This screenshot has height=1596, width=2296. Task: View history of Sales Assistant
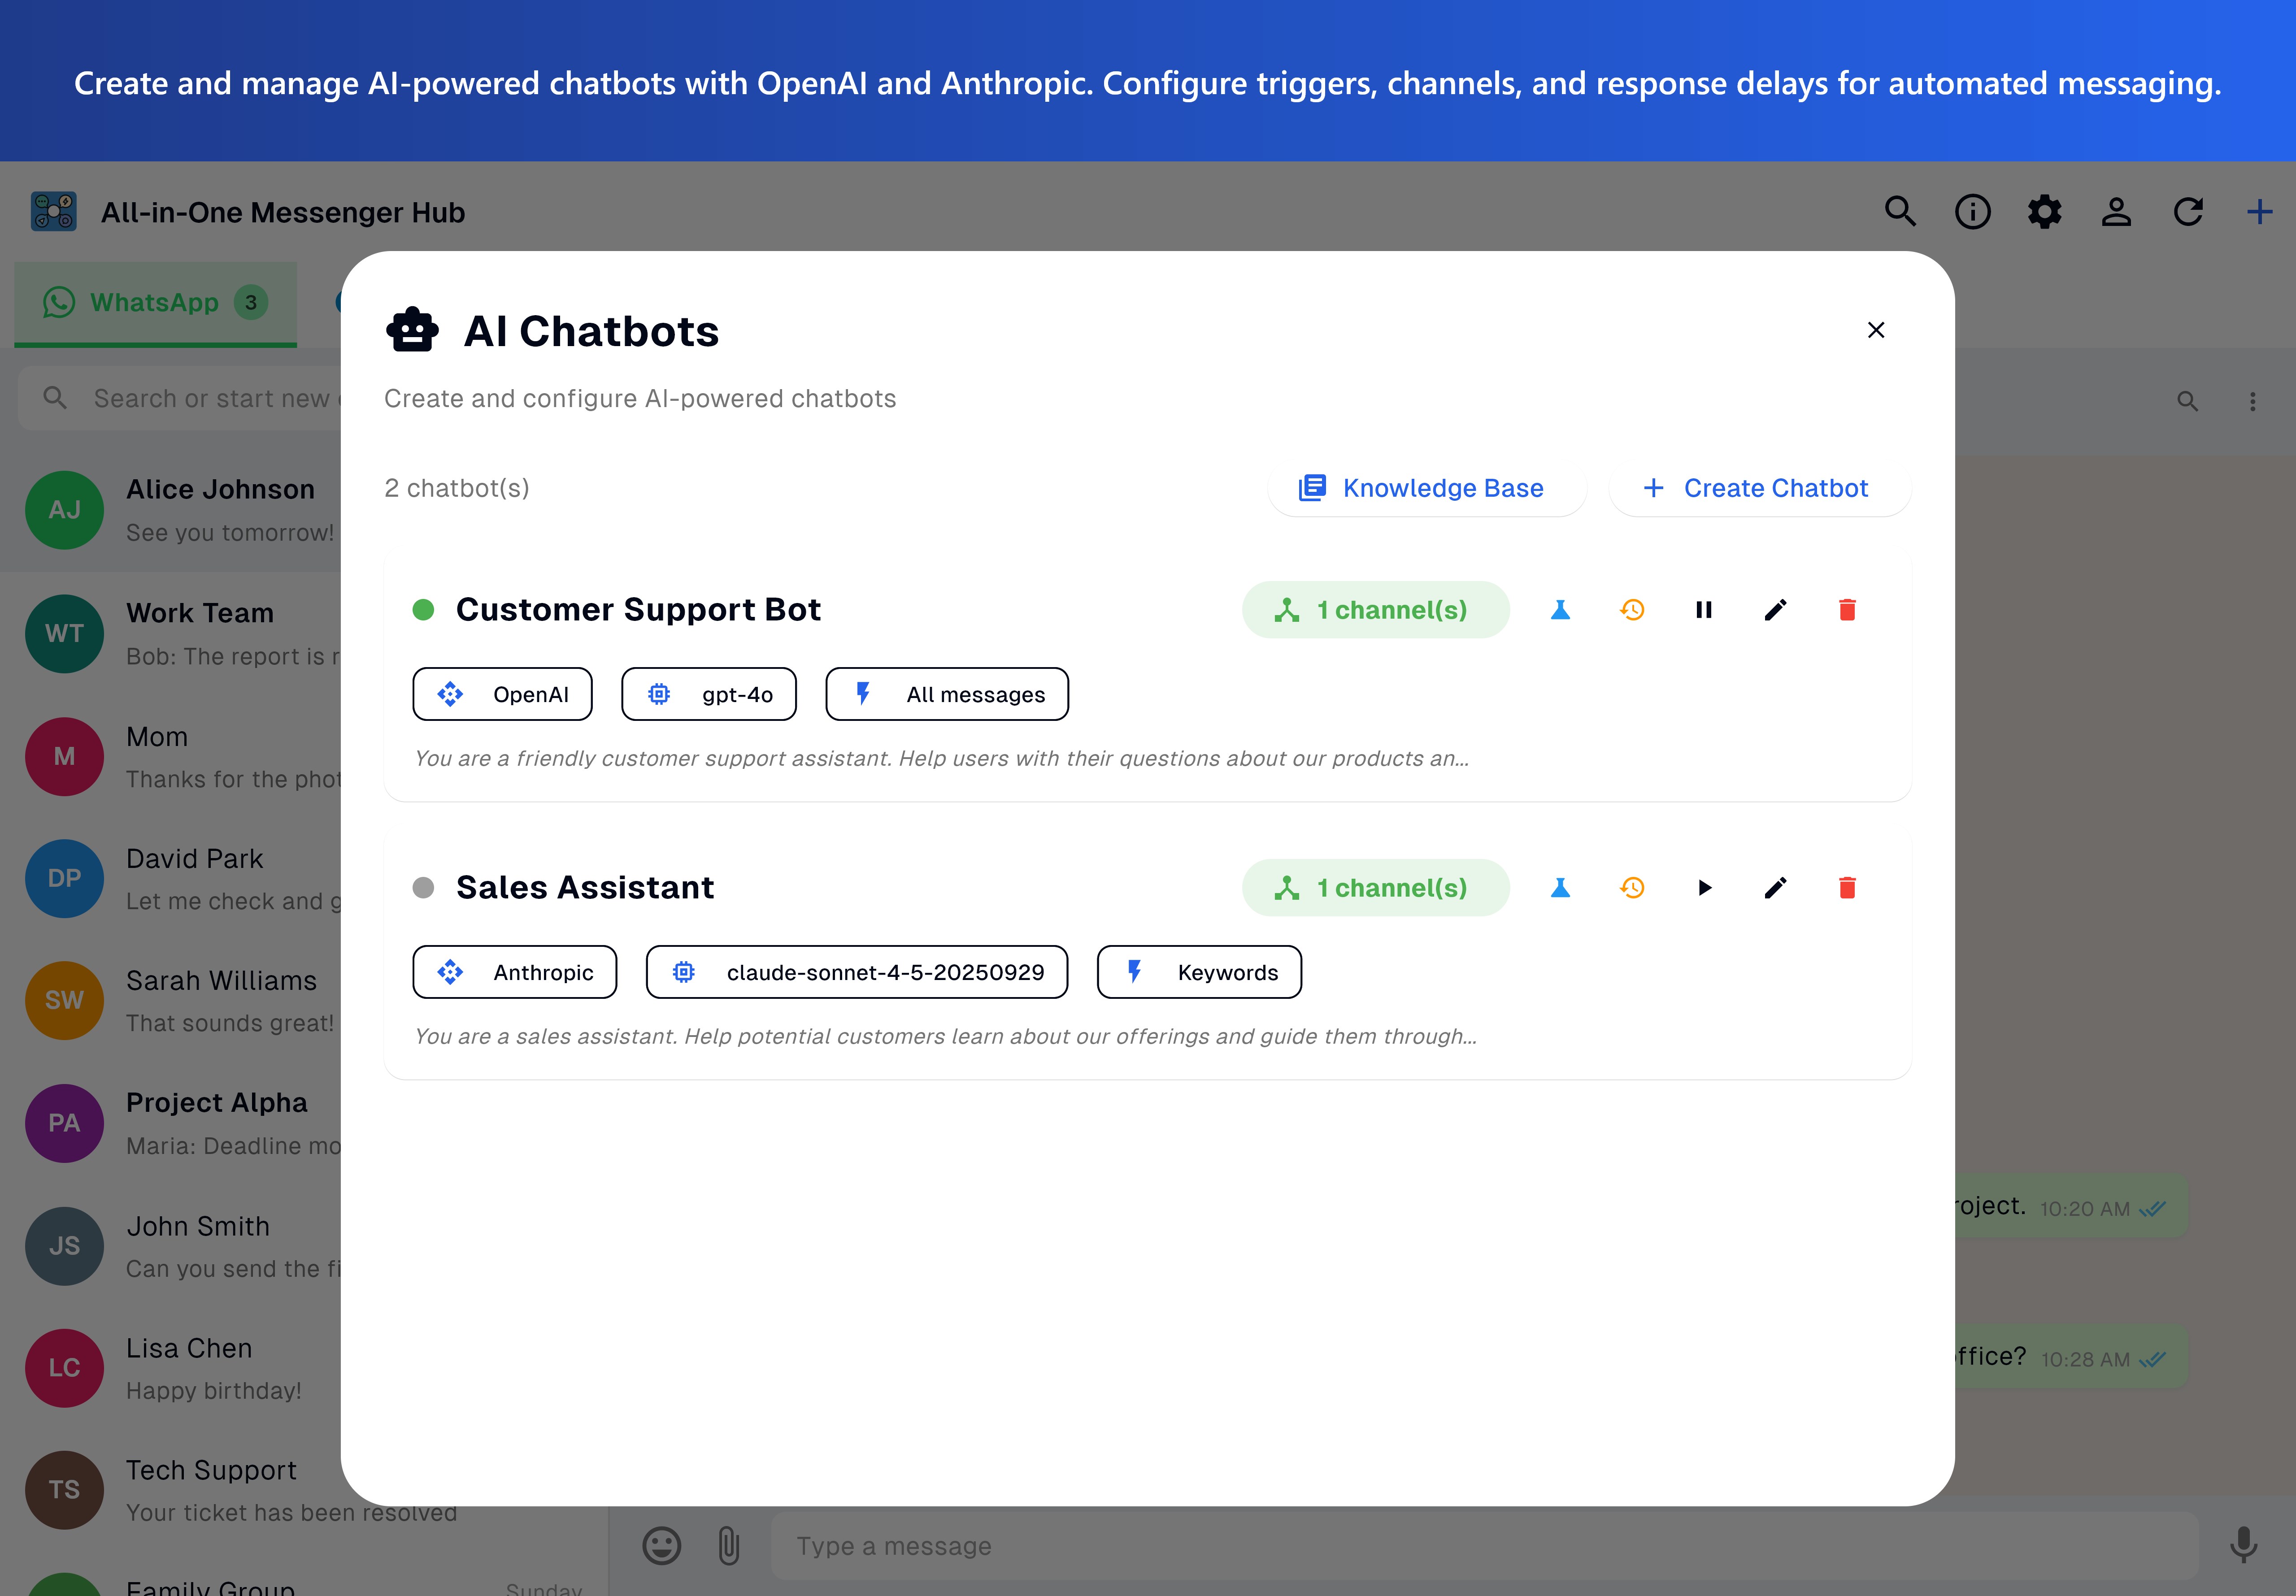click(x=1632, y=888)
